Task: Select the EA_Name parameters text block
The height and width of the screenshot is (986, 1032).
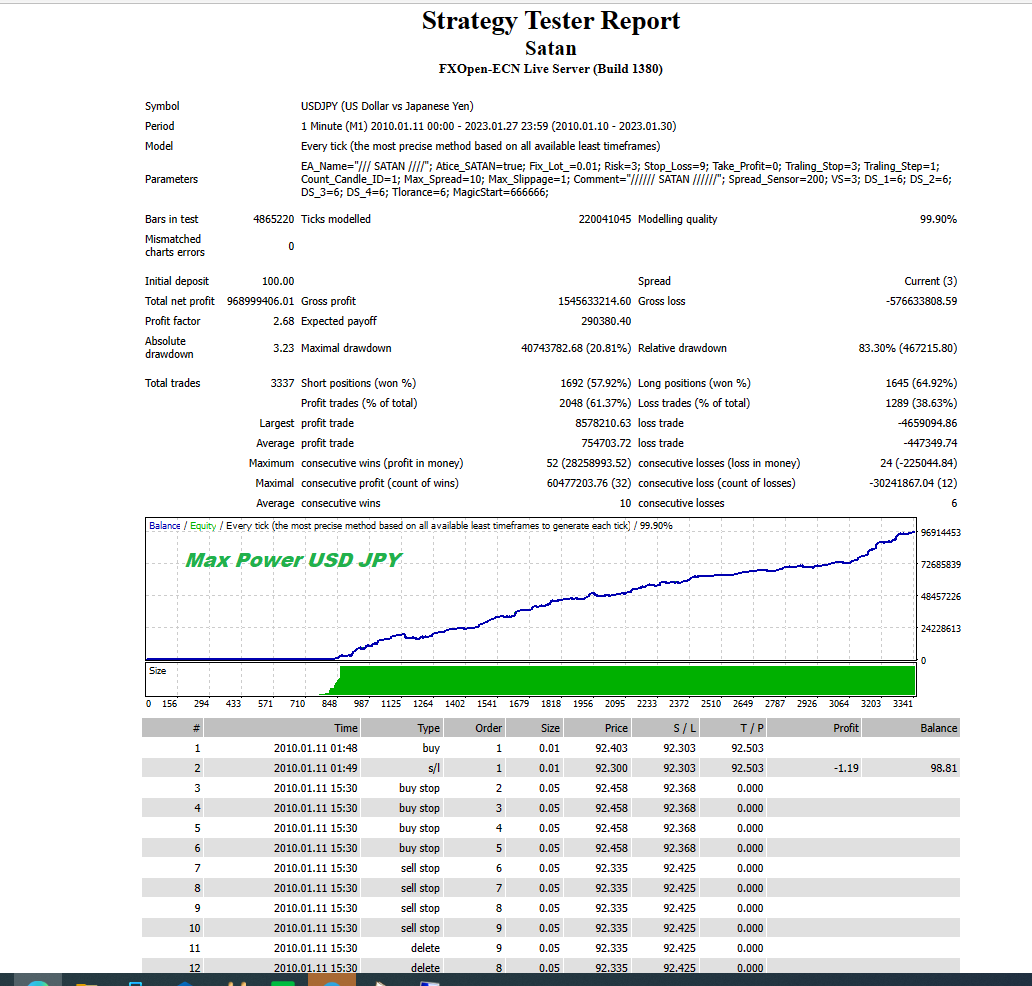Action: [x=626, y=179]
